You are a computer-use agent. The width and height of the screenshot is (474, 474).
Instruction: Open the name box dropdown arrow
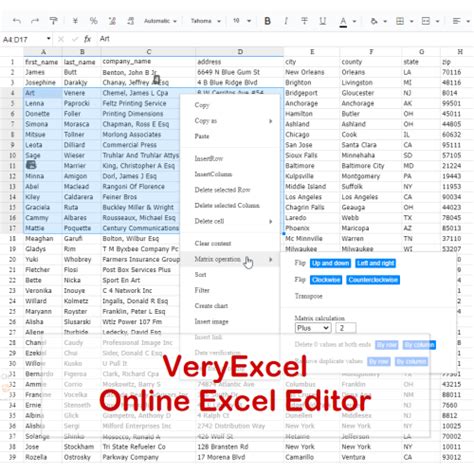pyautogui.click(x=49, y=39)
